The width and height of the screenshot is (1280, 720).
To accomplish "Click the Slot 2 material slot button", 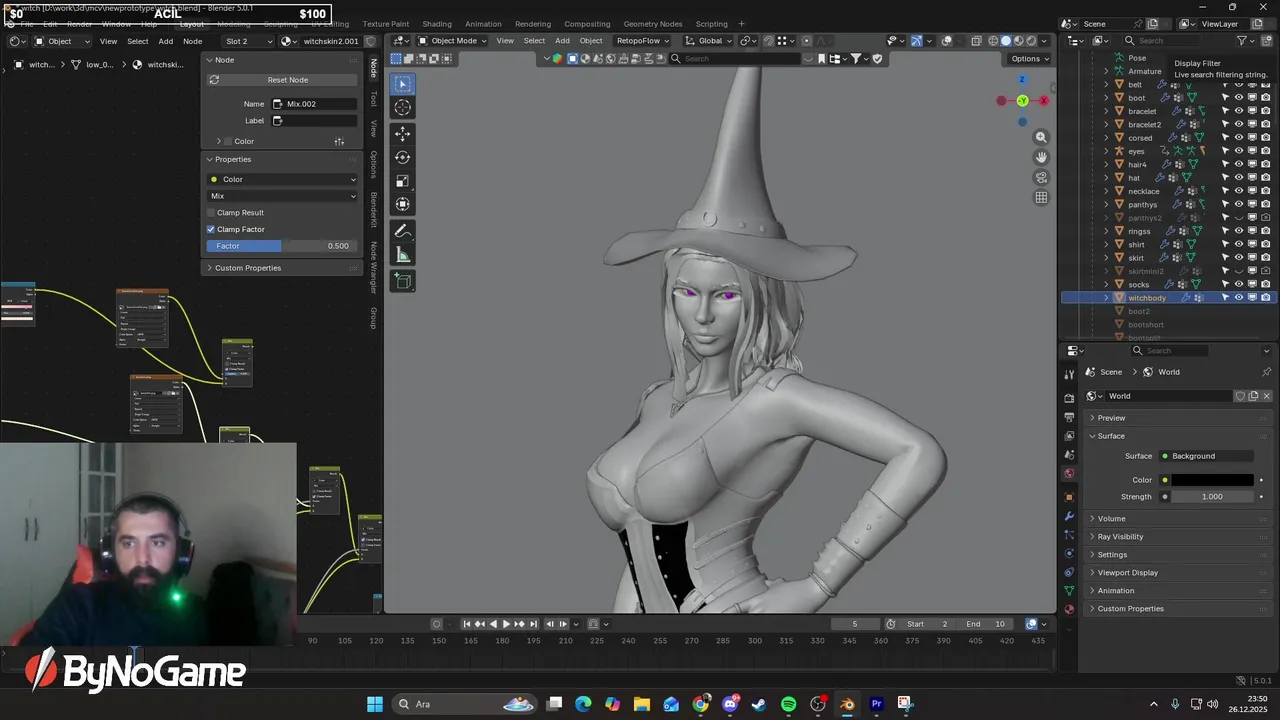I will coord(247,41).
